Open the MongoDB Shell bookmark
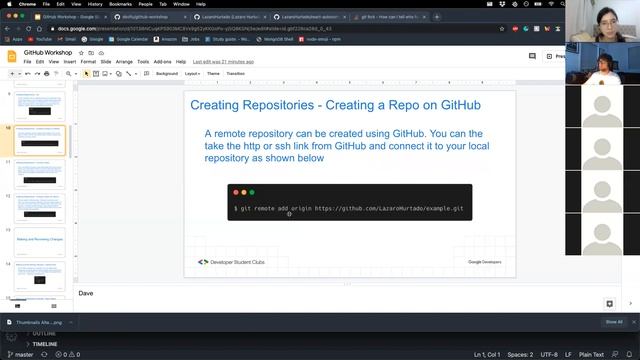The image size is (640, 360). pyautogui.click(x=275, y=40)
